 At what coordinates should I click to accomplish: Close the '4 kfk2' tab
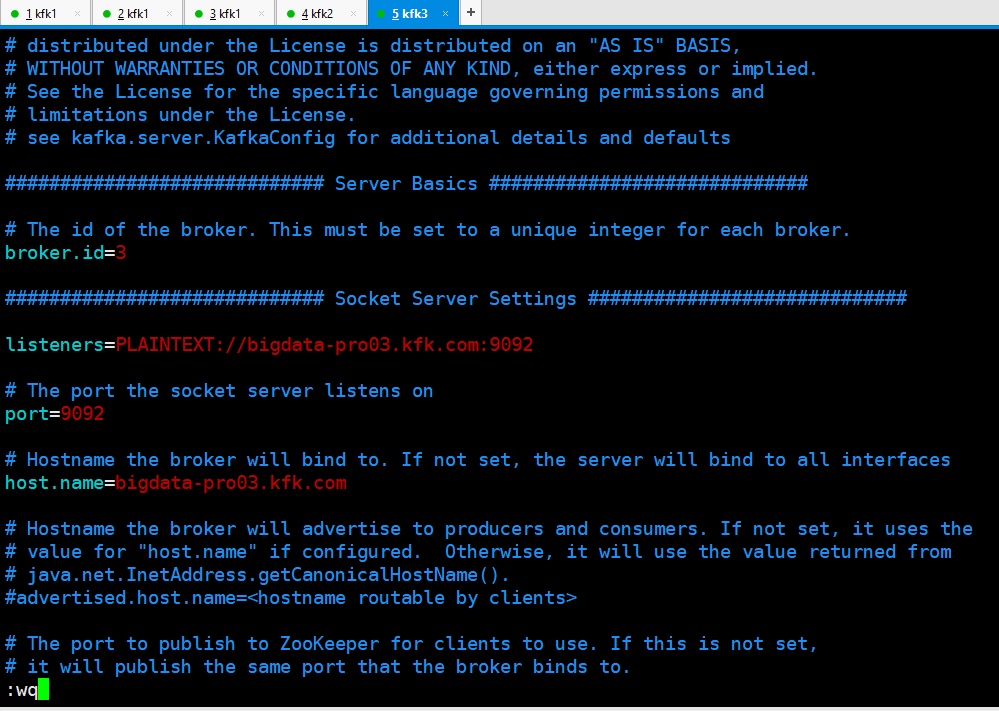353,13
